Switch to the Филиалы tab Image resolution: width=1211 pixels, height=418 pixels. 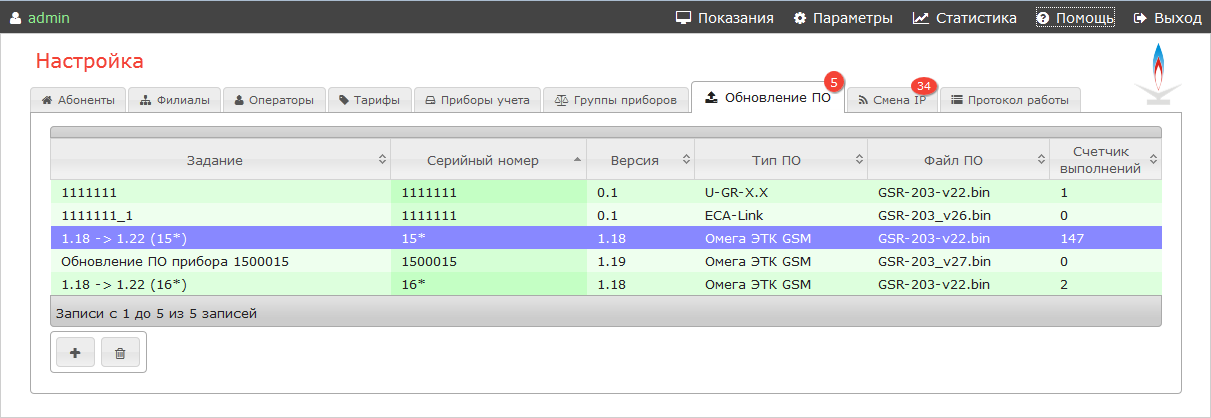tap(175, 100)
